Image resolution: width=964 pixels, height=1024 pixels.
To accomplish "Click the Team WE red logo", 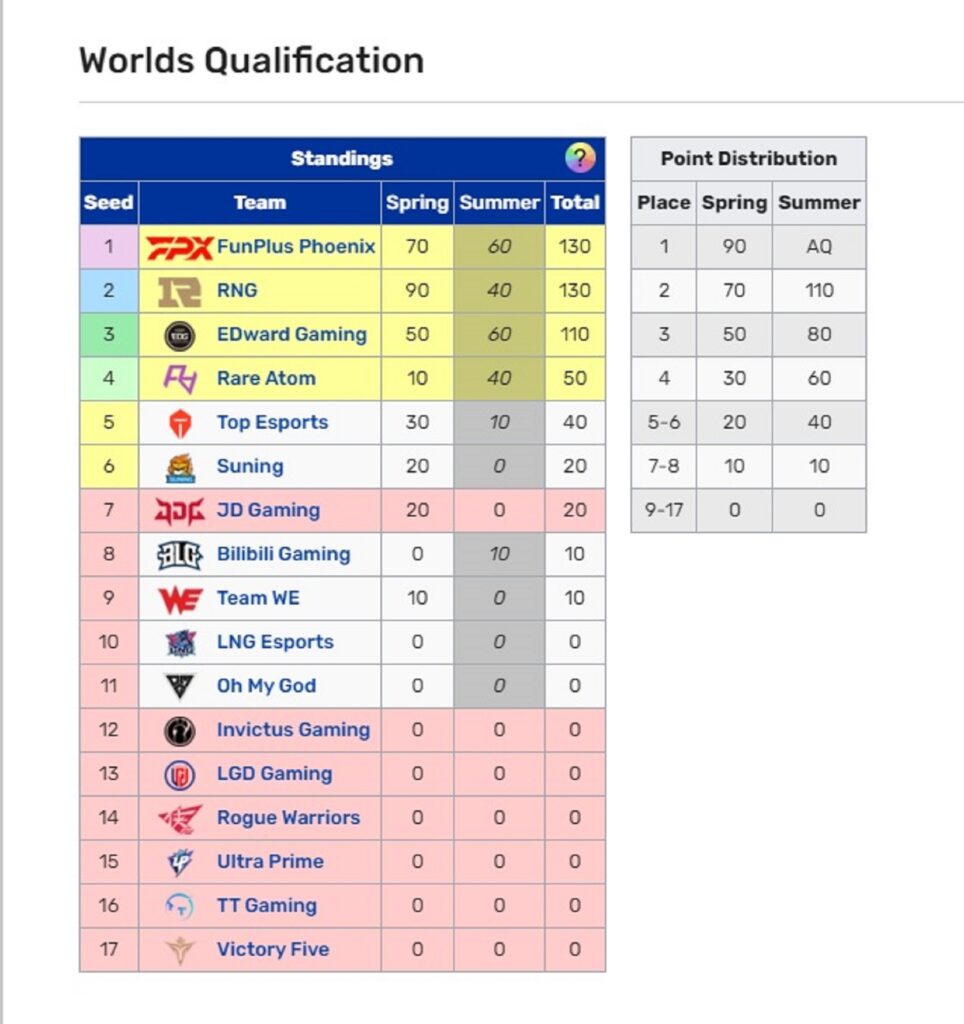I will 180,600.
